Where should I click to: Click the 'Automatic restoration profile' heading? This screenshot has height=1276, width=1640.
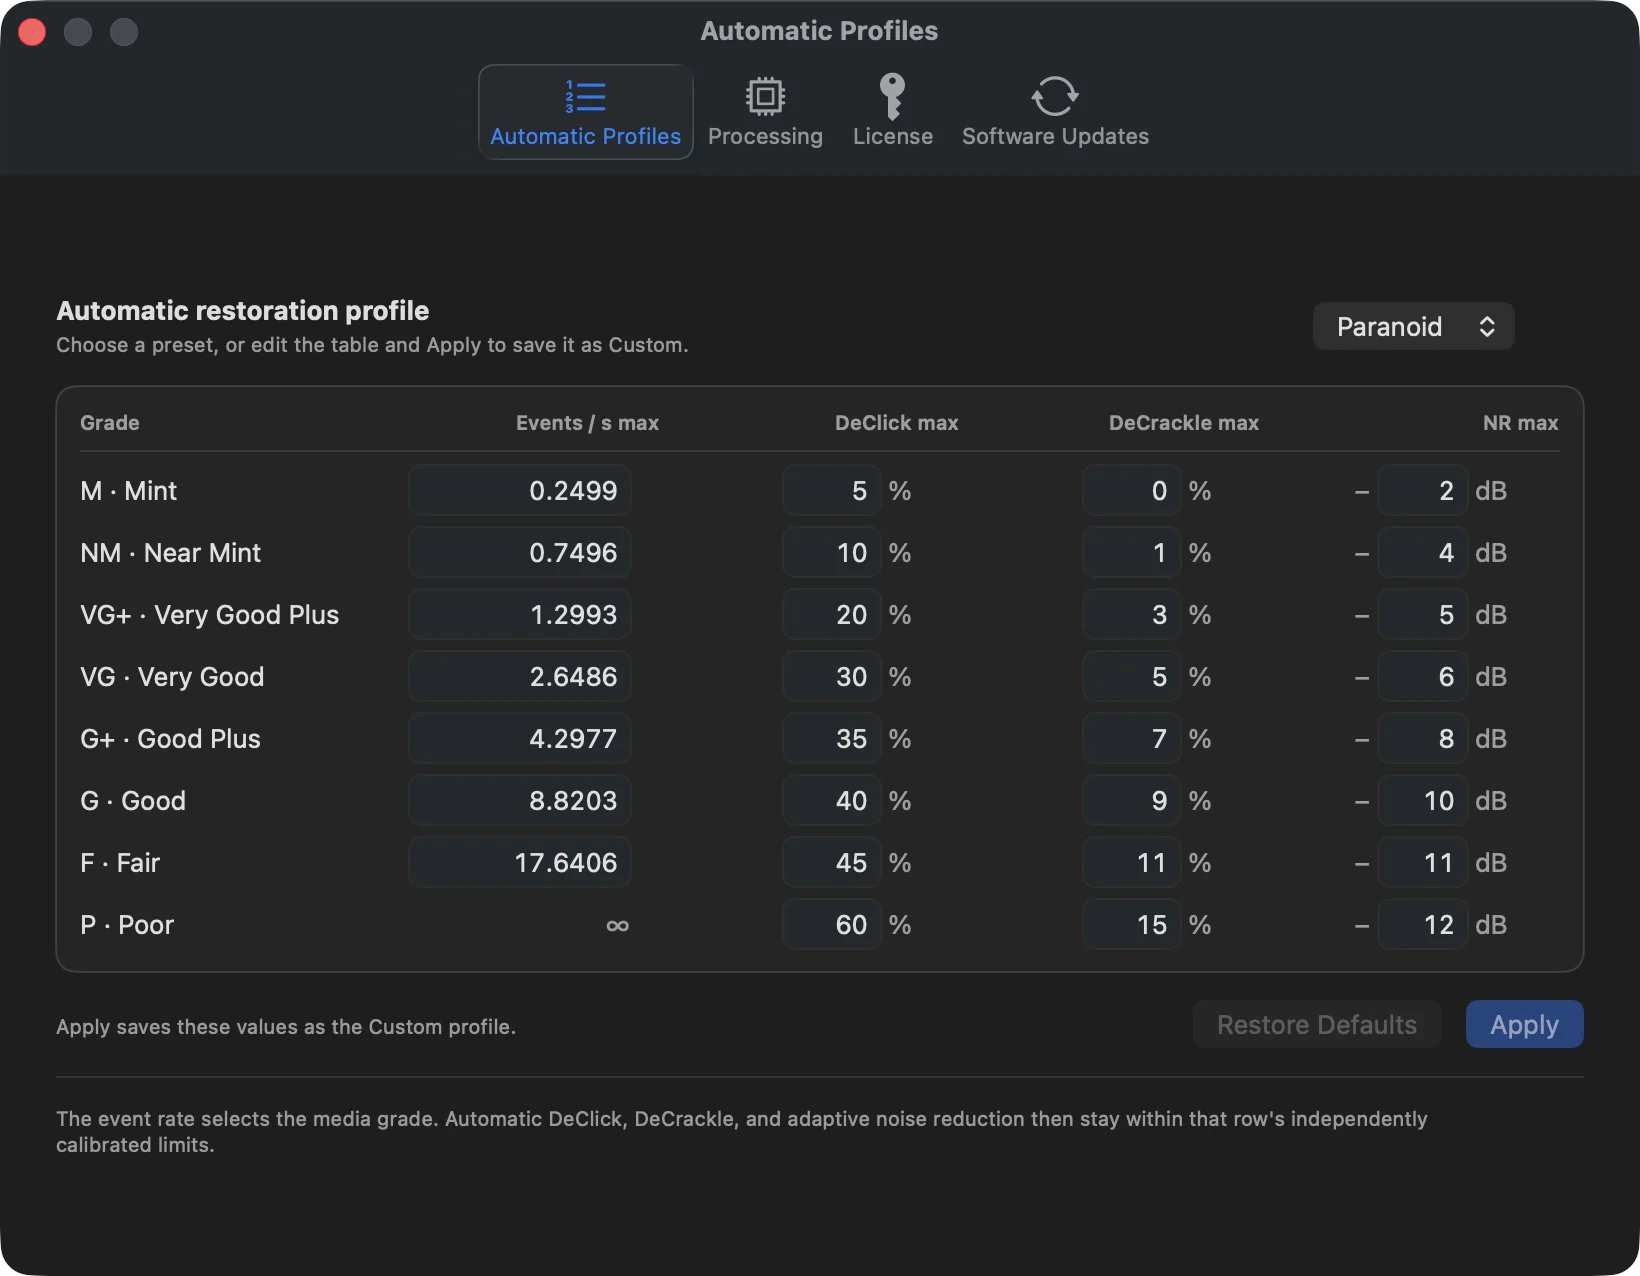click(243, 310)
